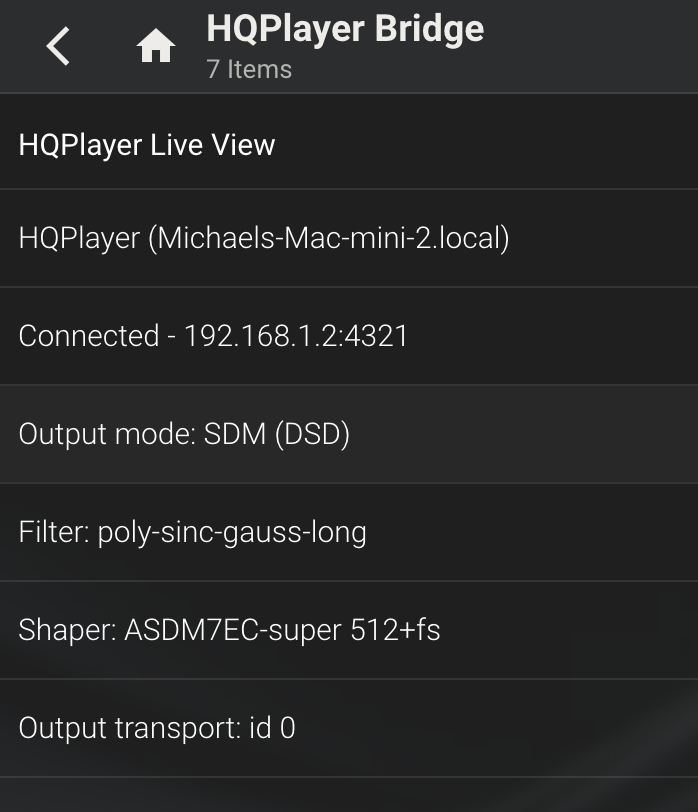Open the Output mode: SDM (DSD) setting
The image size is (698, 812).
tap(349, 434)
